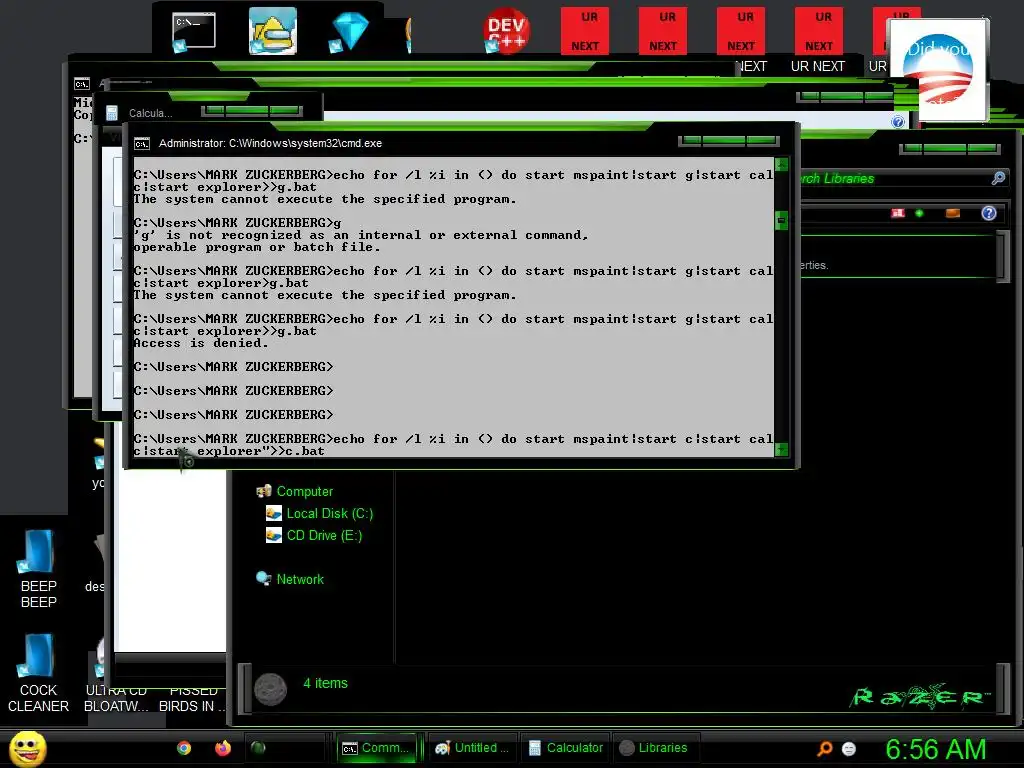Open the Start menu with the smiley button
Screen dimensions: 1024x768
(x=27, y=748)
